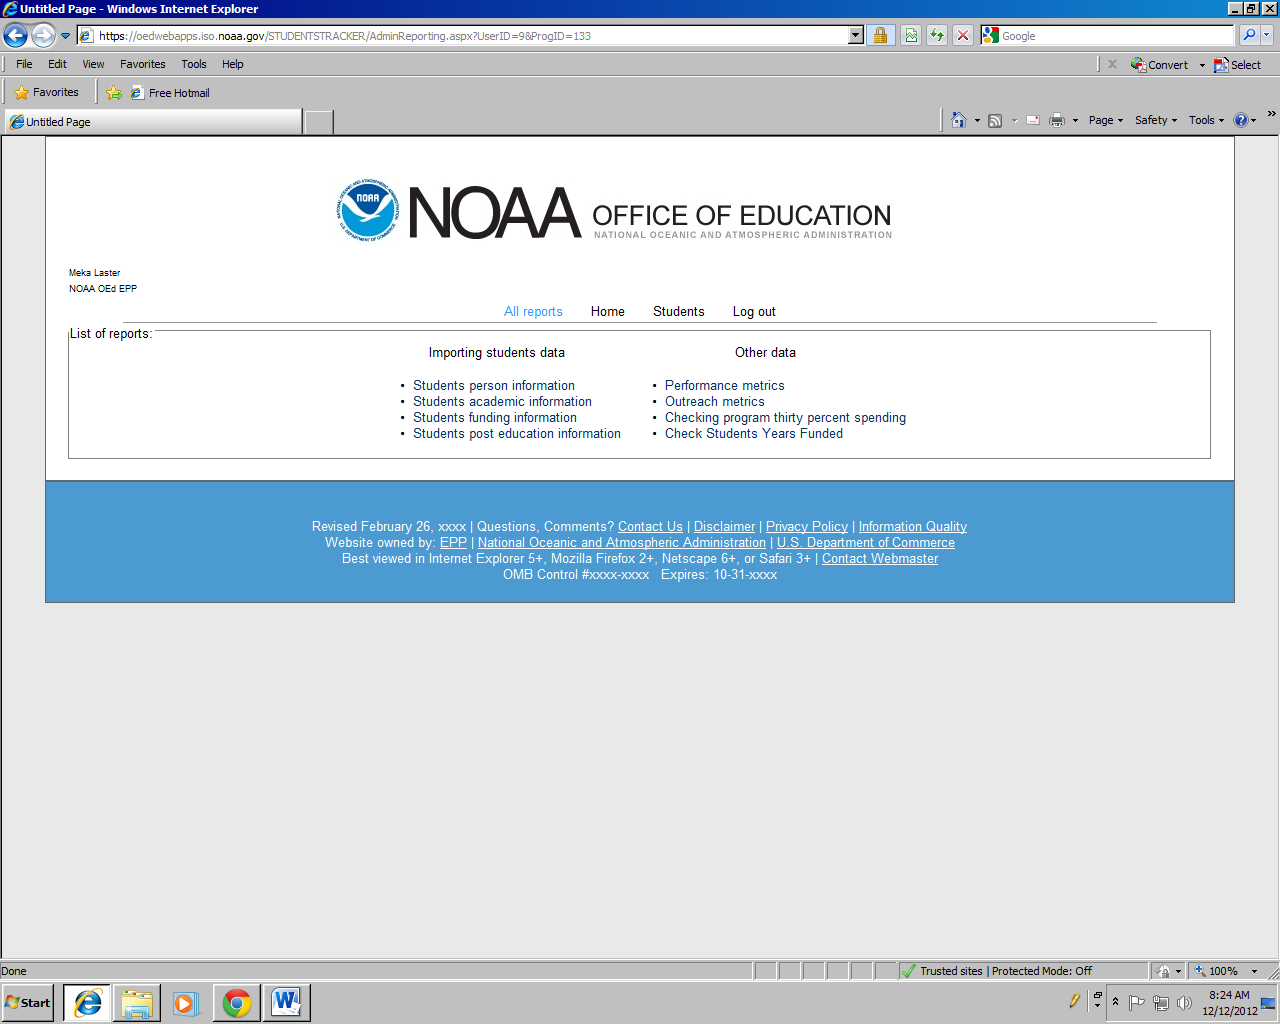Viewport: 1280px width, 1024px height.
Task: Open Google Chrome from the taskbar
Action: 237,1003
